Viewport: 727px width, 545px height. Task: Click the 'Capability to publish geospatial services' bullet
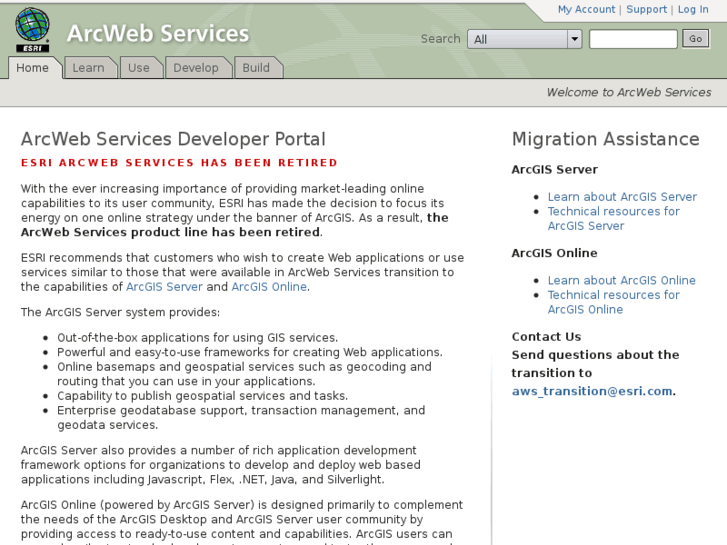[x=203, y=396]
